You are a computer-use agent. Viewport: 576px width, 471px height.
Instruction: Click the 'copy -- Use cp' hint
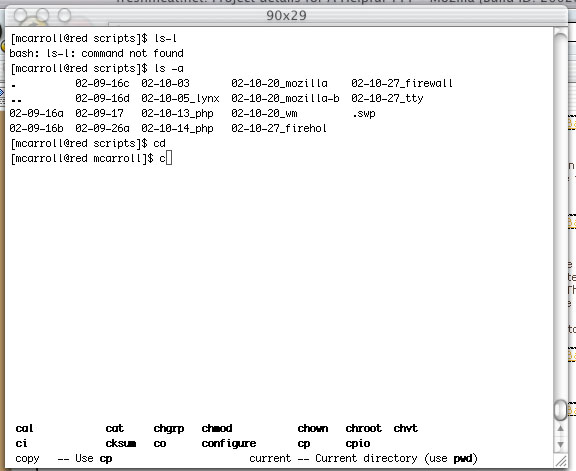click(64, 459)
